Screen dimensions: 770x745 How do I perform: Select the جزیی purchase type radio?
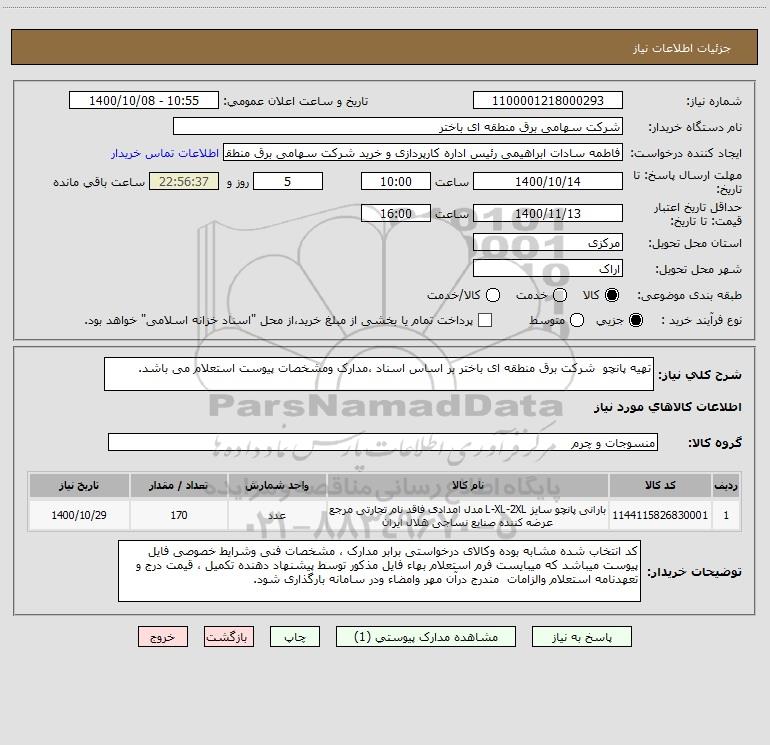[635, 320]
